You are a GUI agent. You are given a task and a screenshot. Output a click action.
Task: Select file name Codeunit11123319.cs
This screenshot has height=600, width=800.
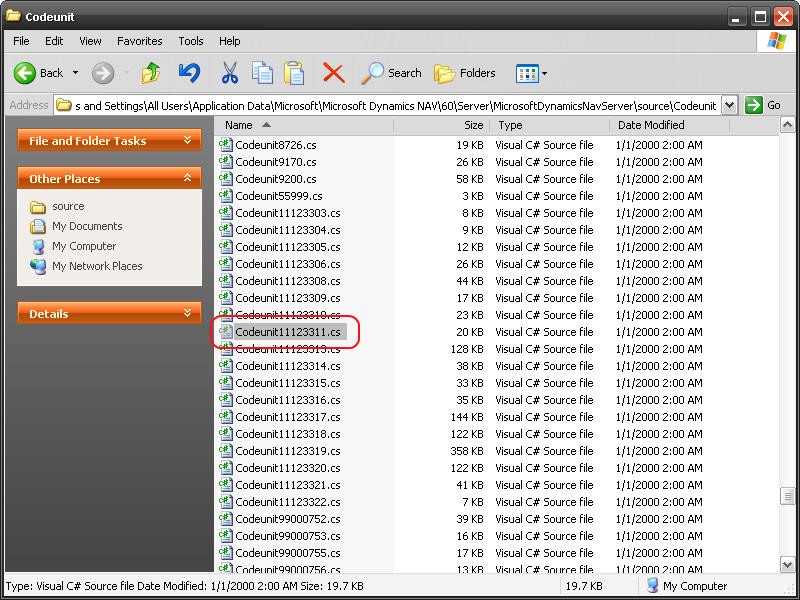click(288, 451)
